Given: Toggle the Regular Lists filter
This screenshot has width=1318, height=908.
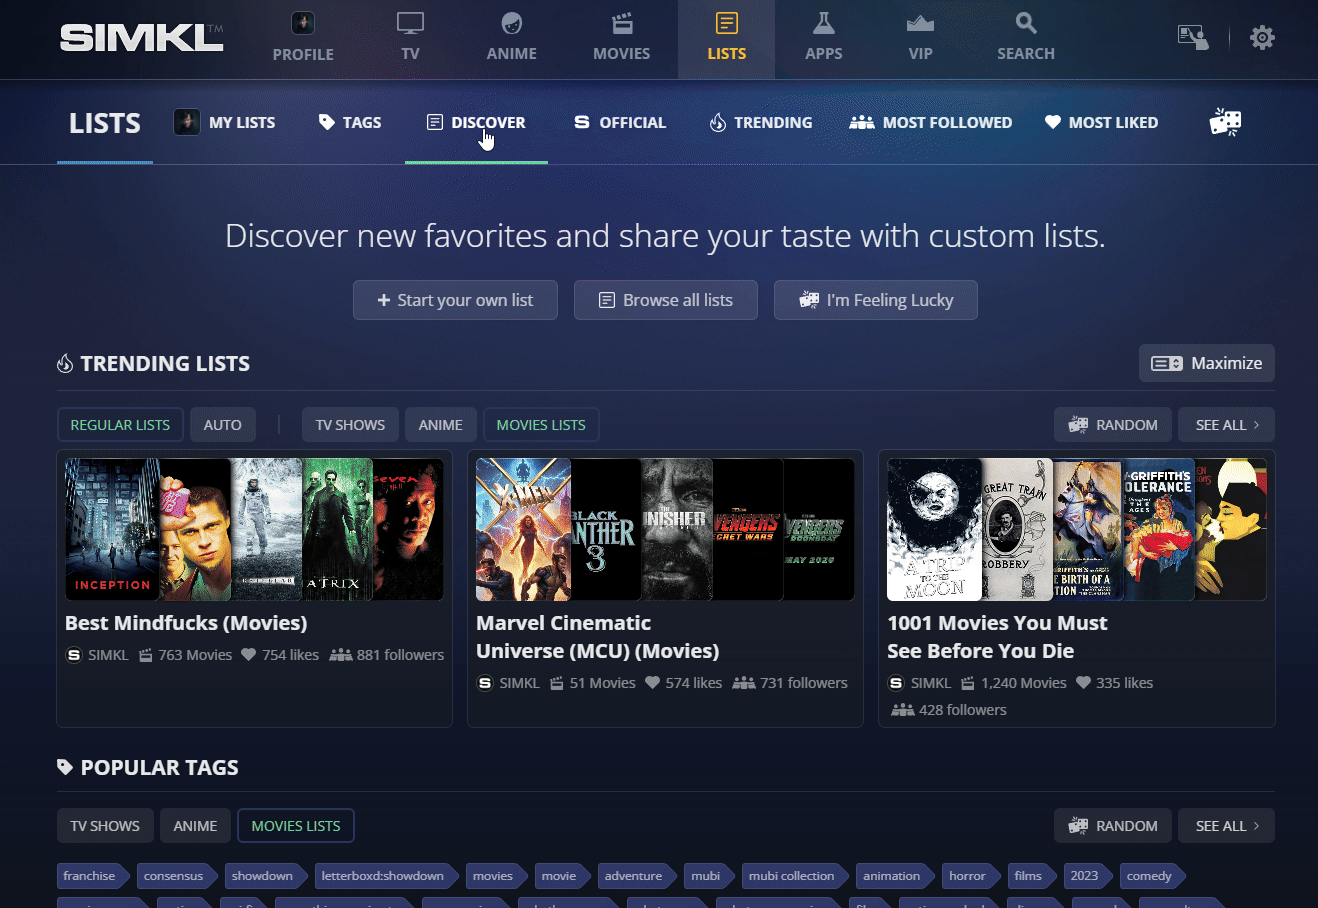Looking at the screenshot, I should pyautogui.click(x=120, y=425).
